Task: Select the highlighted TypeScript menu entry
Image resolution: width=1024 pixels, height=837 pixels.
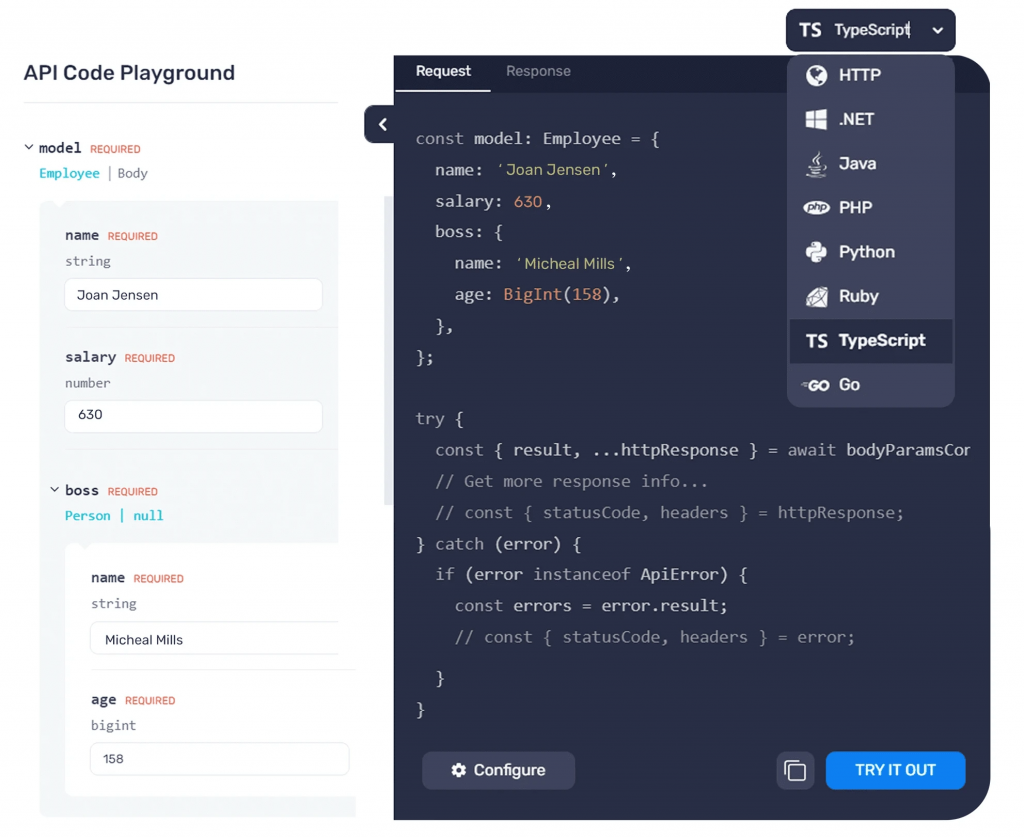Action: point(871,341)
